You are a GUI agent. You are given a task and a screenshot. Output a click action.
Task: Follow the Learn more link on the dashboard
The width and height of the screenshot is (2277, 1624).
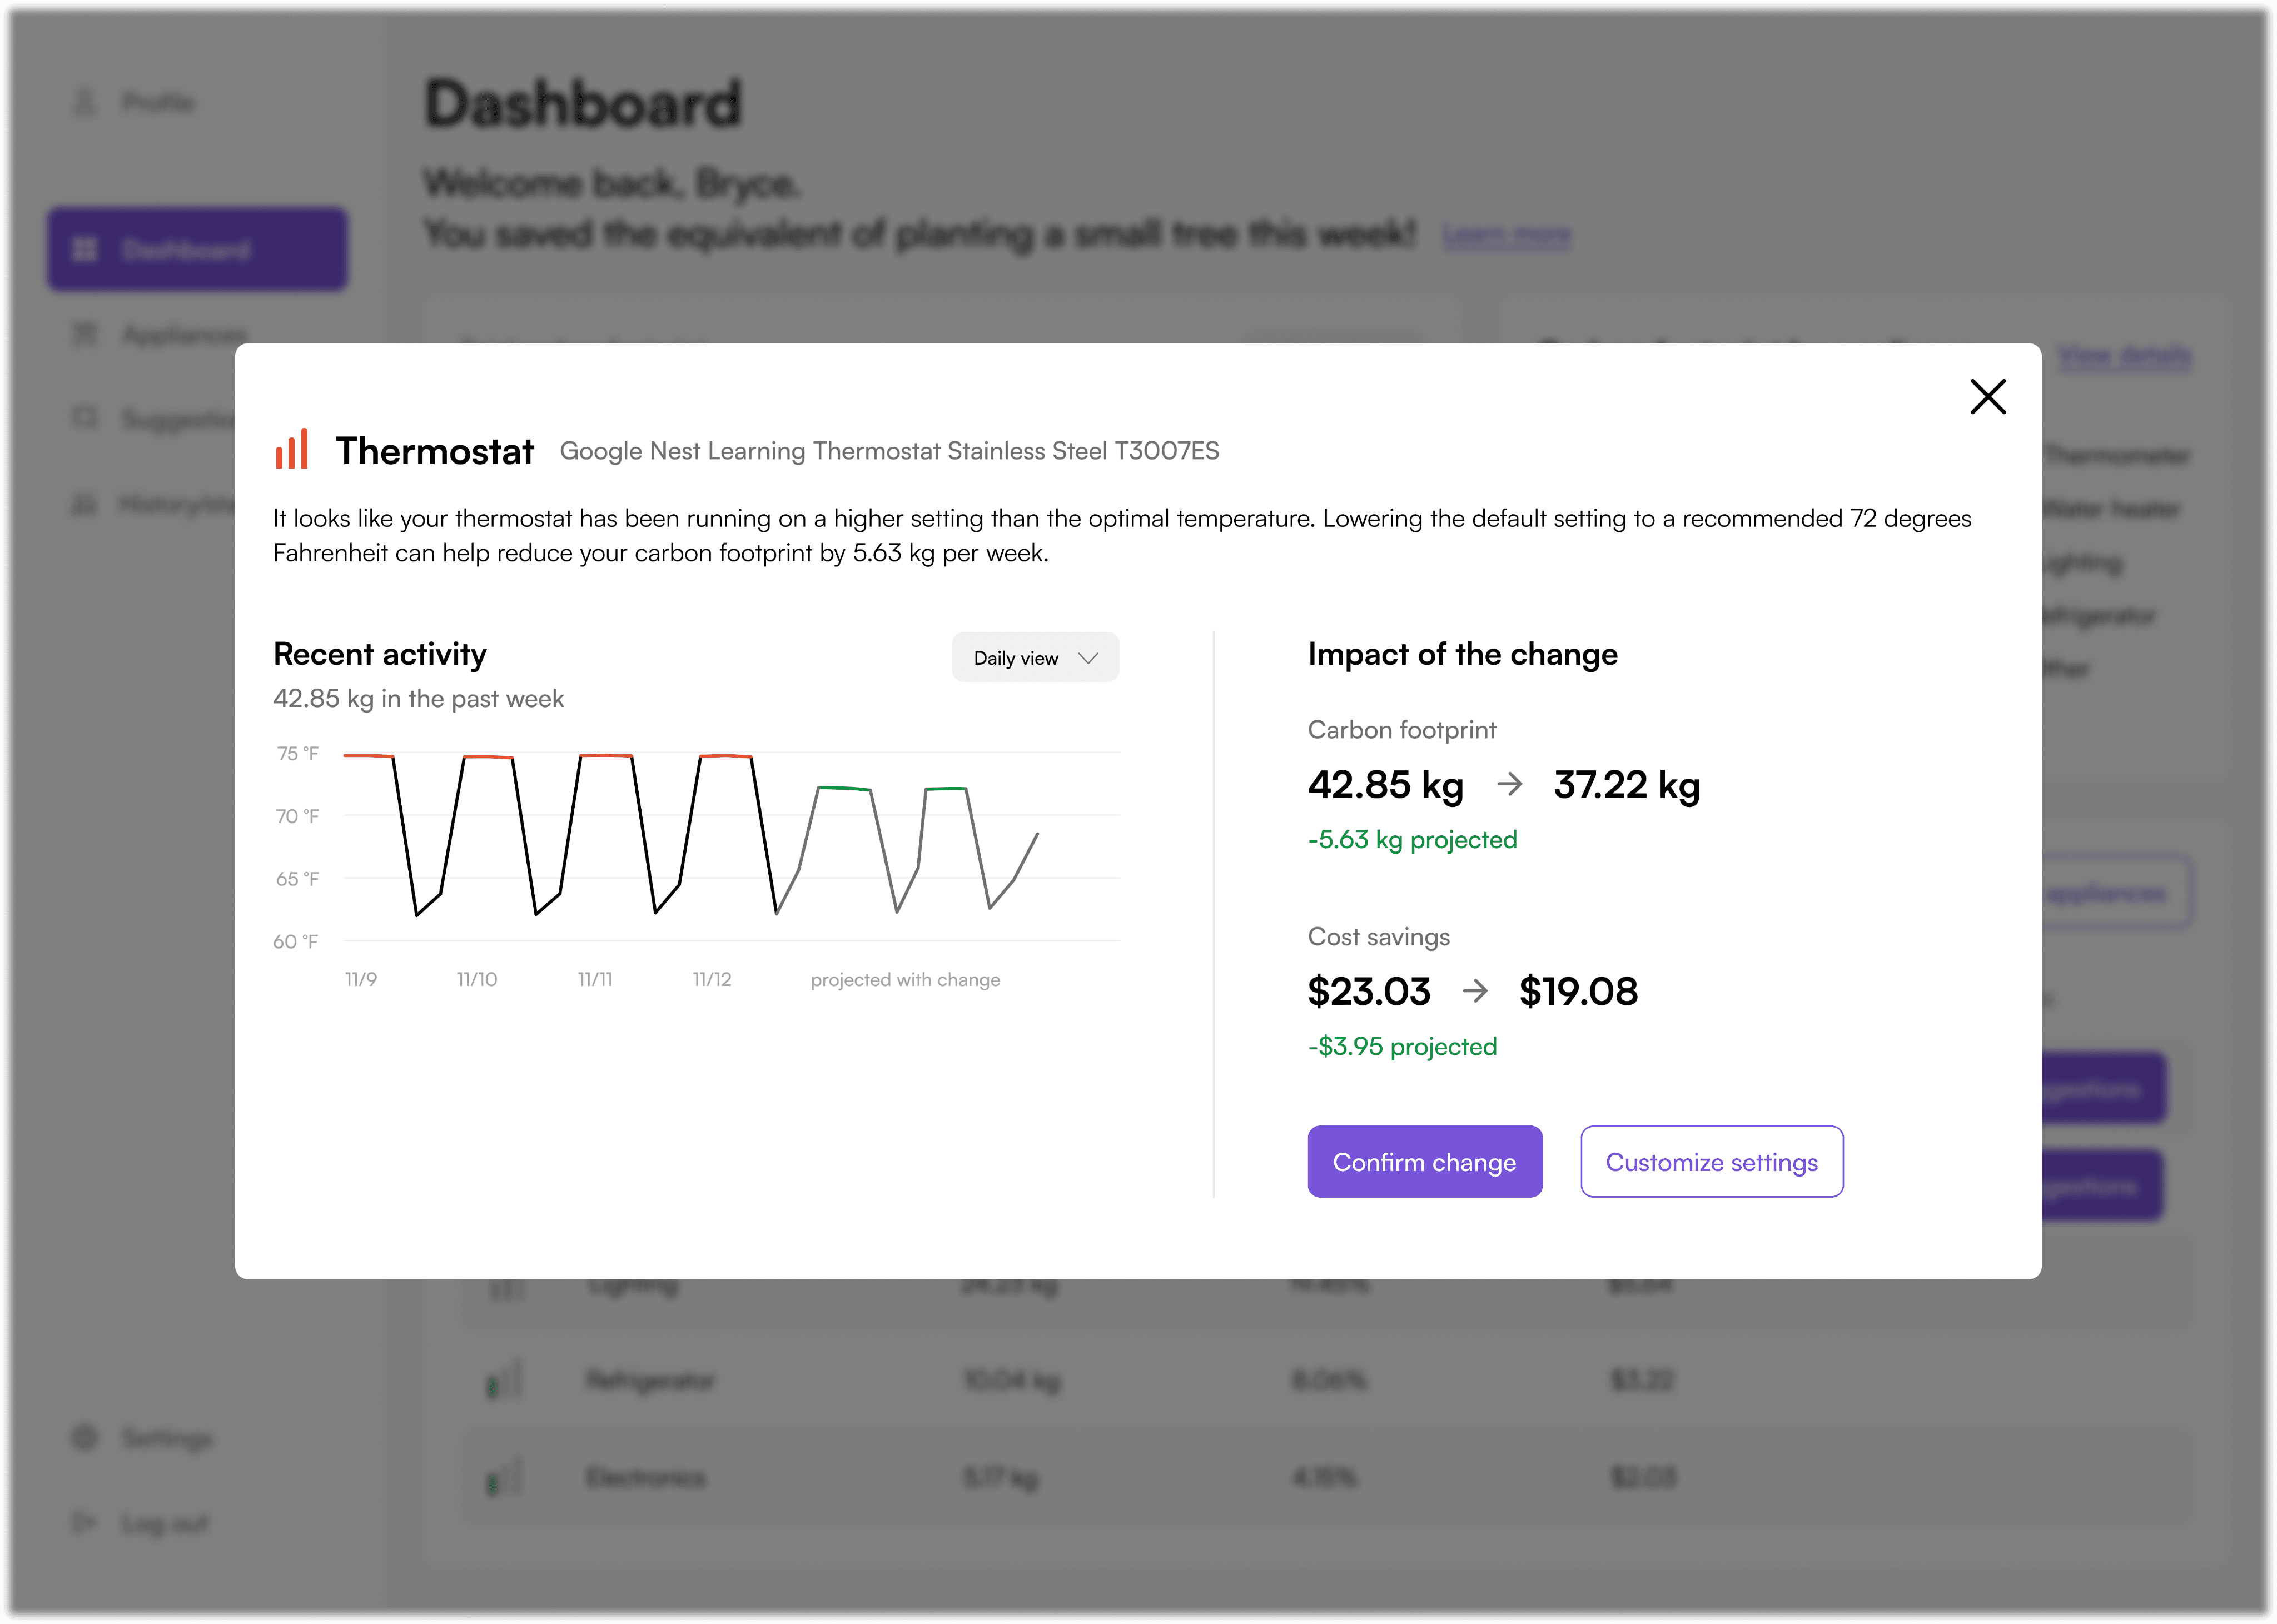1506,236
